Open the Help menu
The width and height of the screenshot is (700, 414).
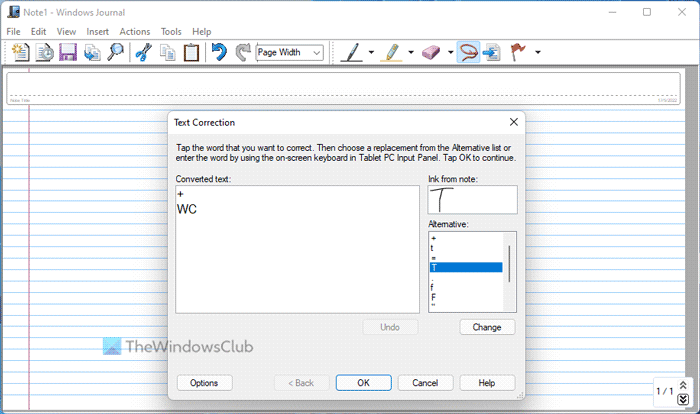click(202, 32)
